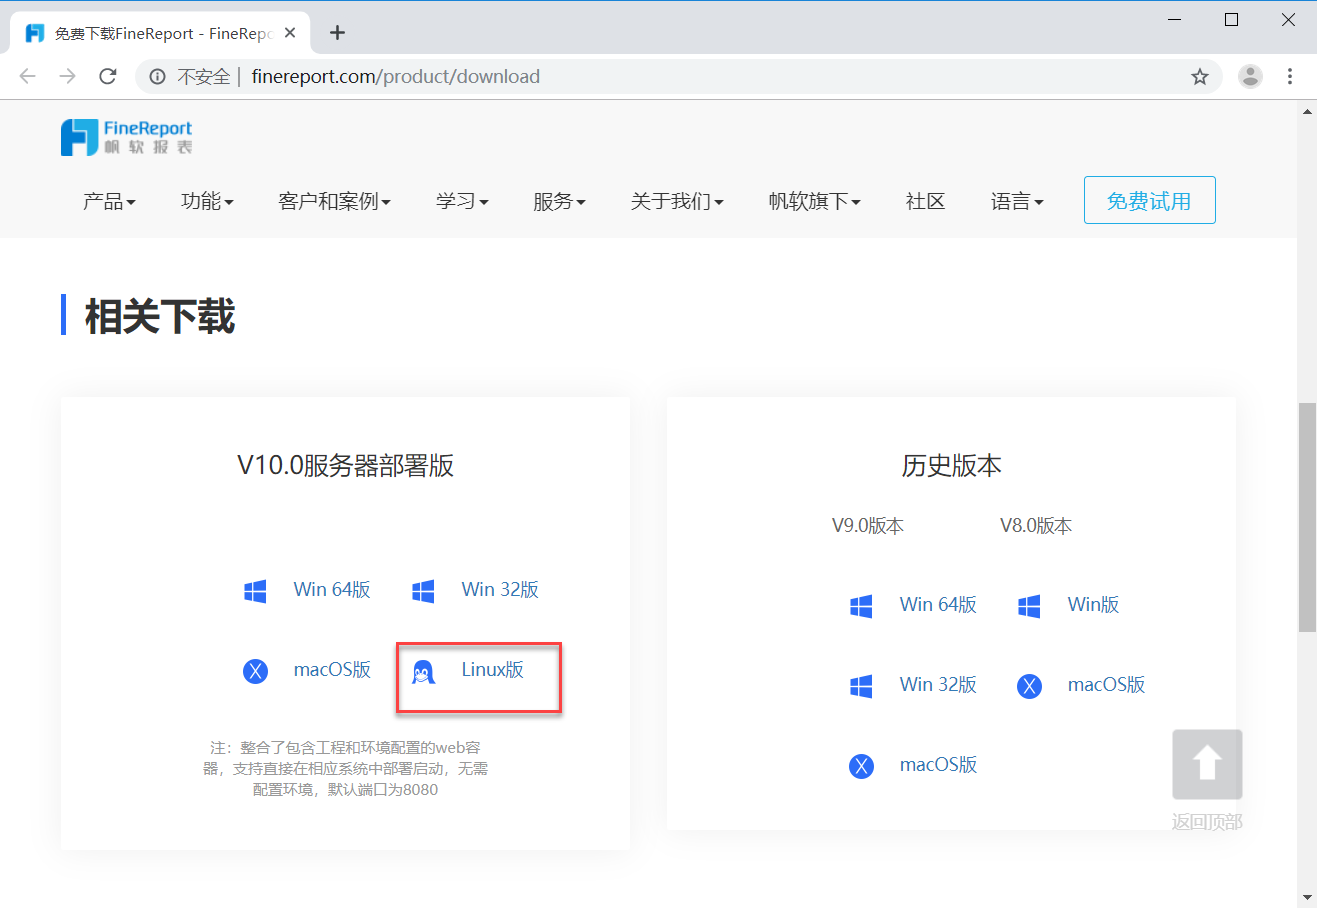Viewport: 1317px width, 908px height.
Task: Expand the 功能 navigation dropdown
Action: coord(207,201)
